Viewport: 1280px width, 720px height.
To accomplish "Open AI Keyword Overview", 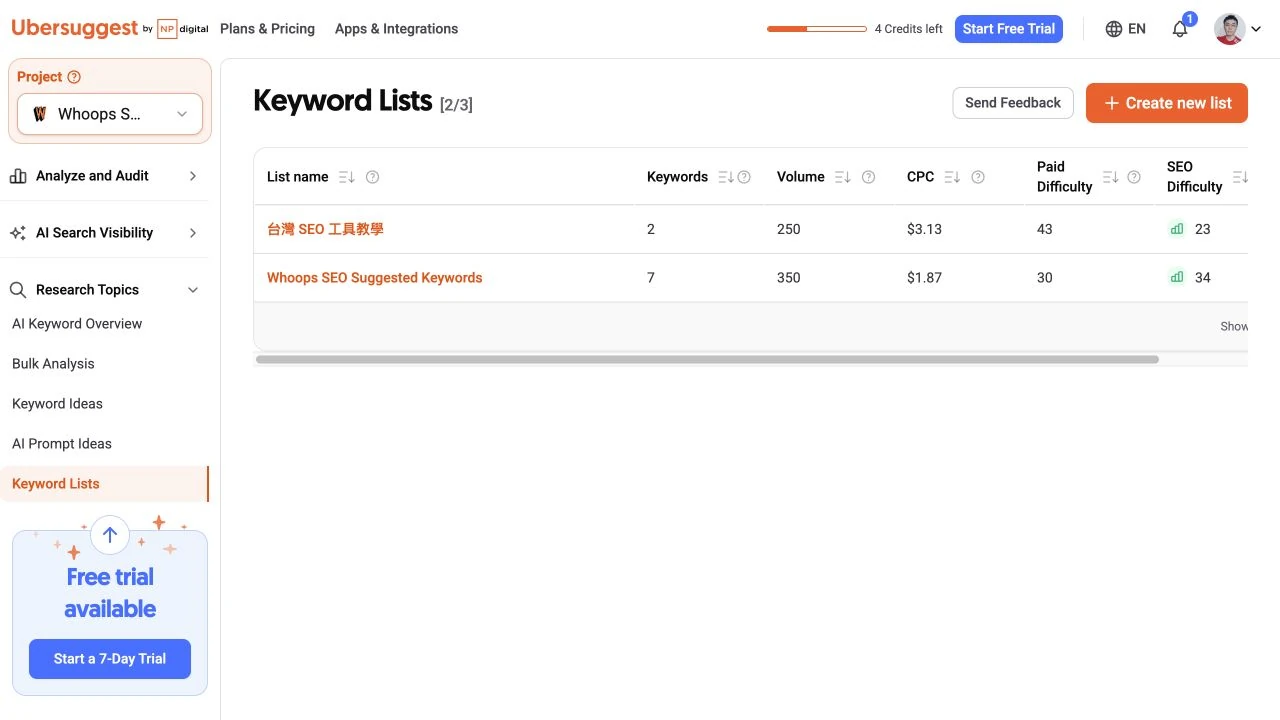I will pos(77,324).
